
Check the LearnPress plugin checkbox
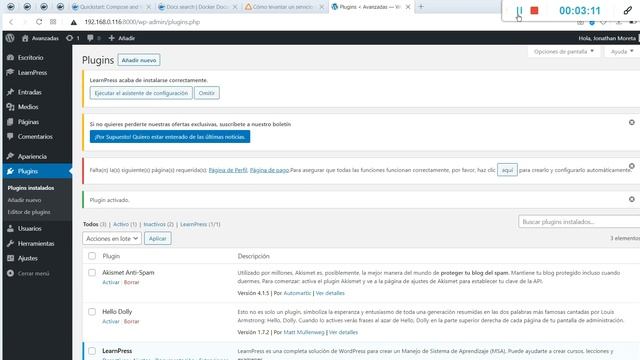(92, 351)
